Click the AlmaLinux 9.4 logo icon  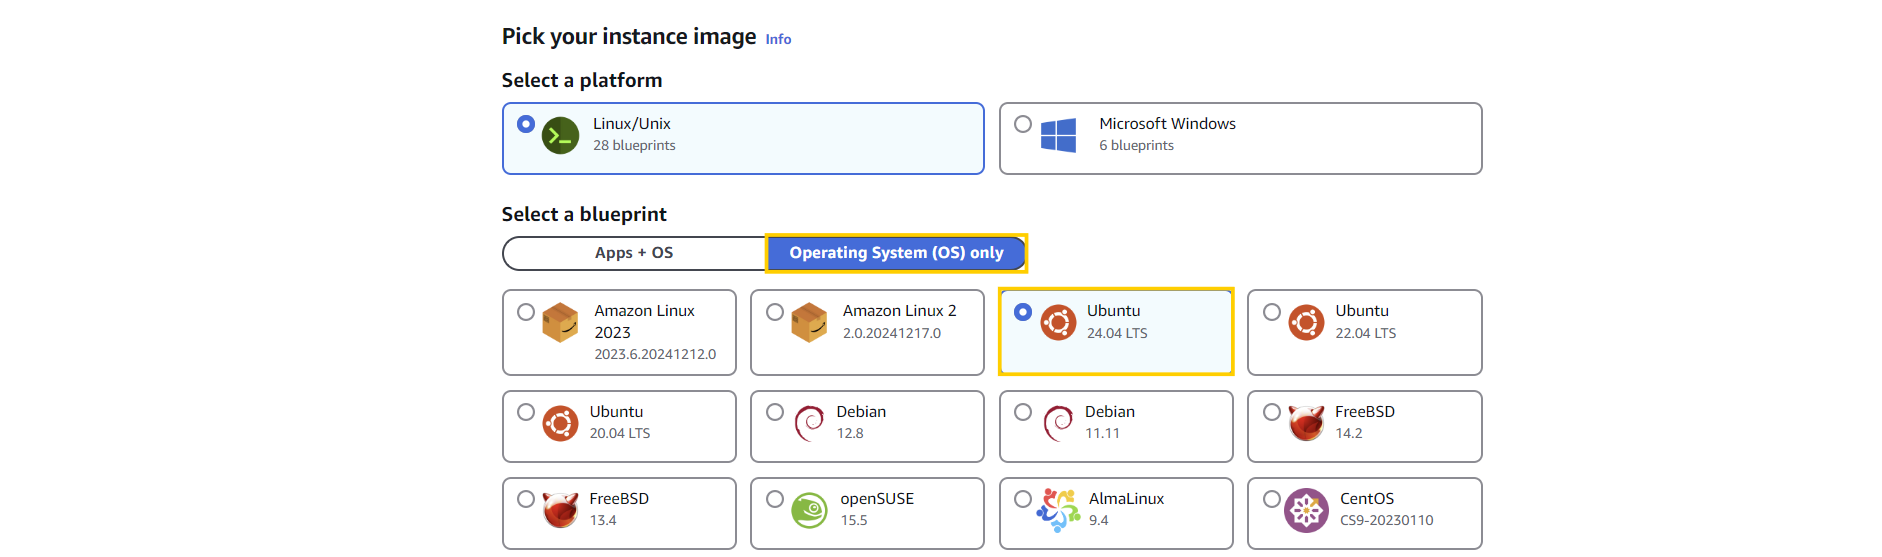click(1058, 510)
